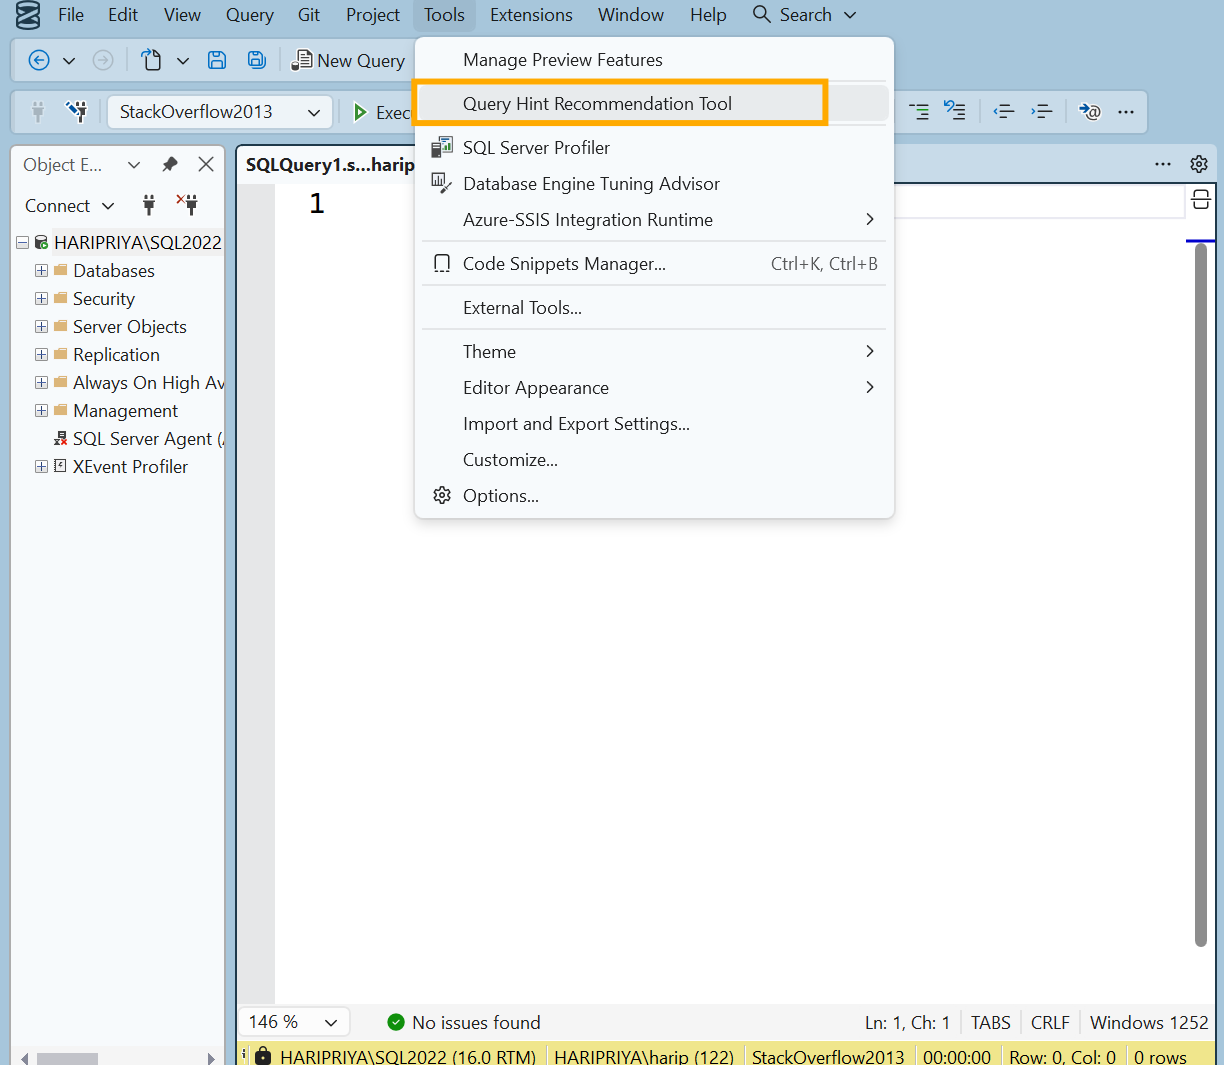1224x1065 pixels.
Task: Click the Change Connection icon in SQL toolbar
Action: [x=76, y=111]
